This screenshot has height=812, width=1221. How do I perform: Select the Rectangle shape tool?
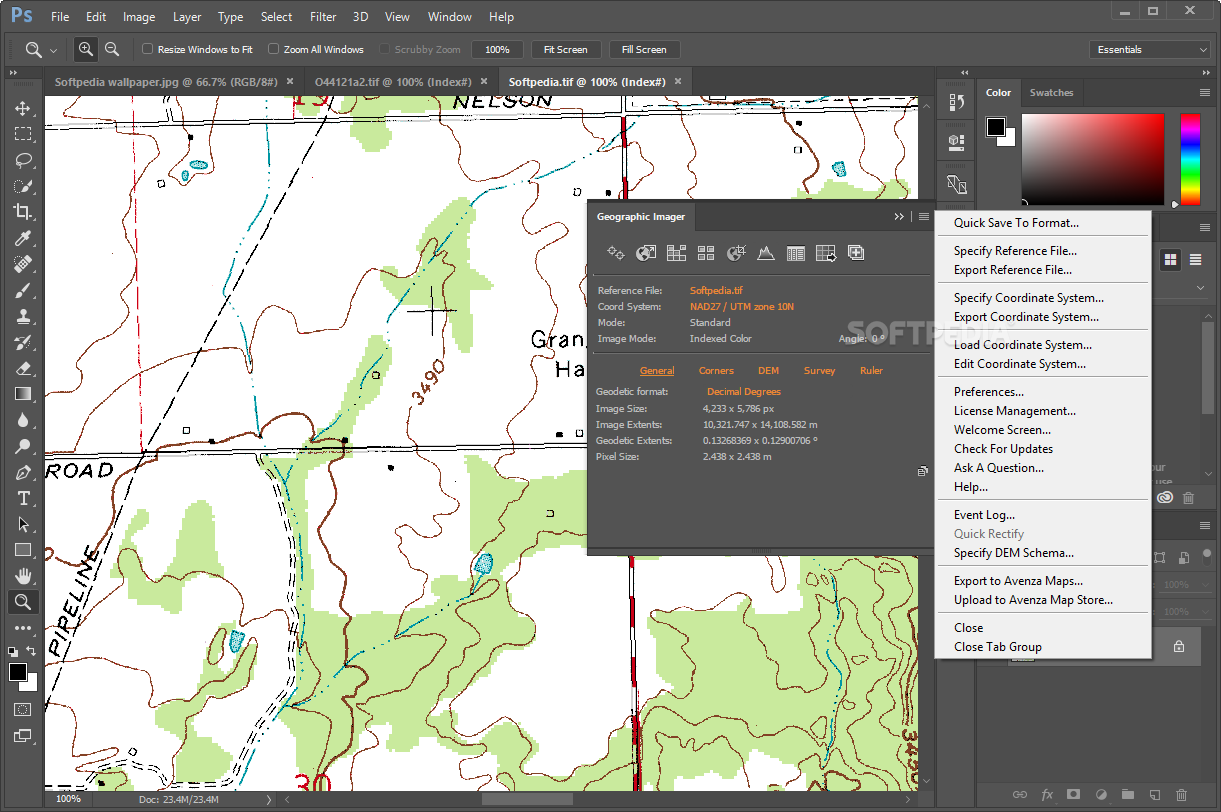[22, 550]
